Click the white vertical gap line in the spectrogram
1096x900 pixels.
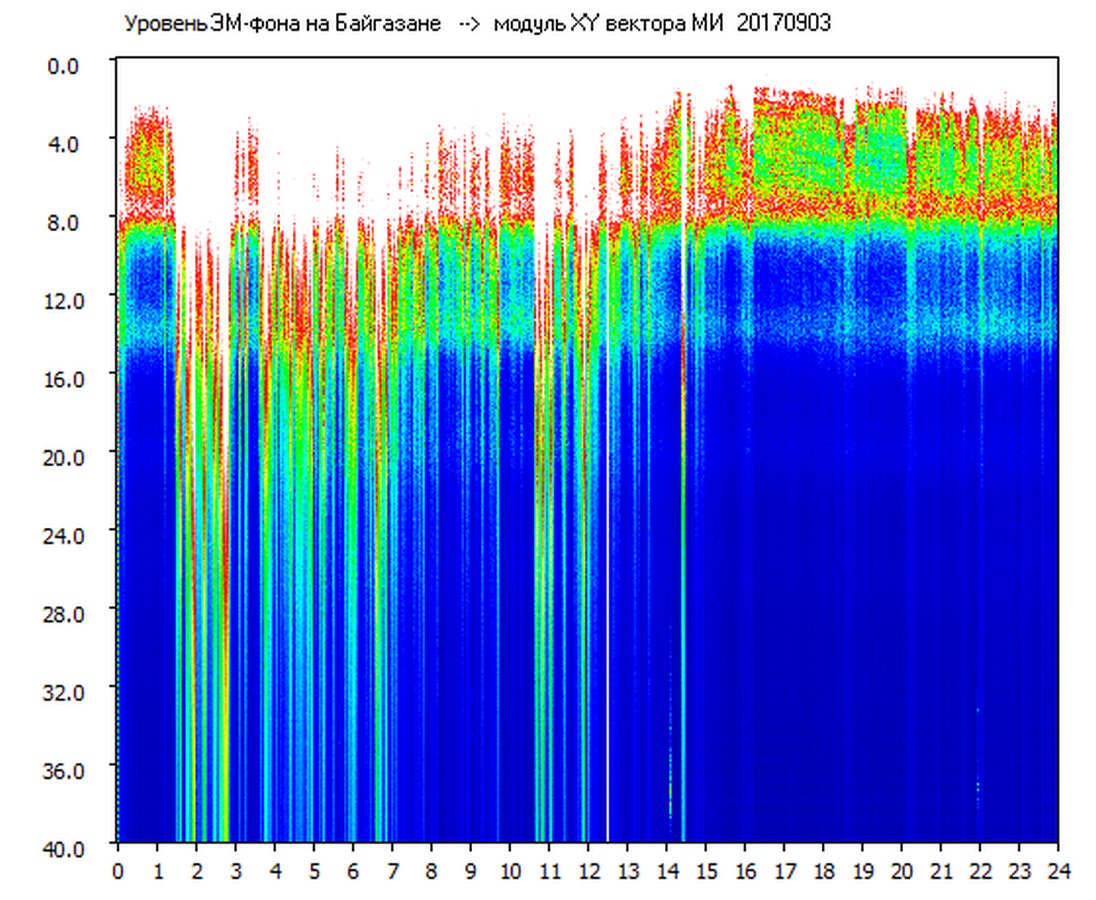coord(607,600)
